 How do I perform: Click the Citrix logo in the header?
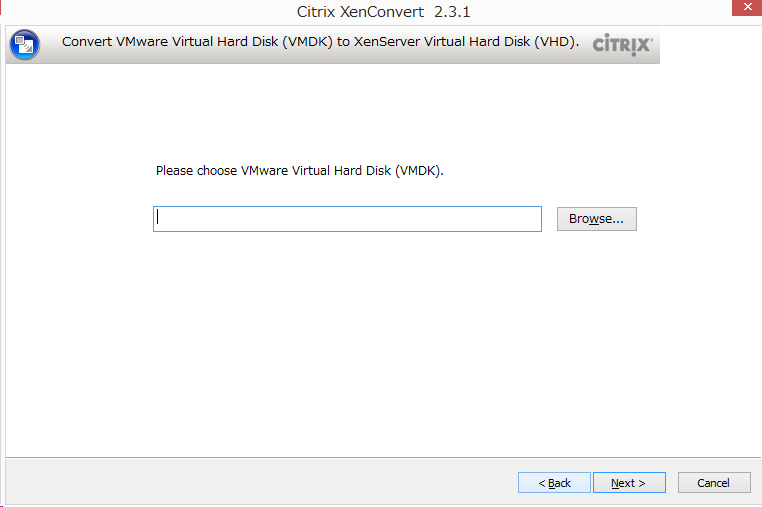(x=623, y=45)
